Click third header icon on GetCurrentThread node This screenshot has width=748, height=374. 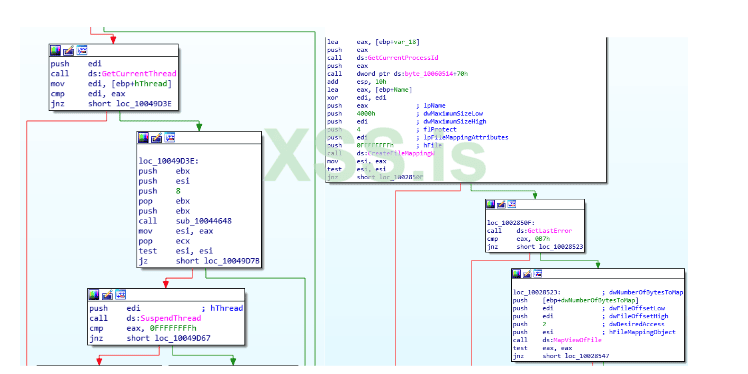coord(82,51)
